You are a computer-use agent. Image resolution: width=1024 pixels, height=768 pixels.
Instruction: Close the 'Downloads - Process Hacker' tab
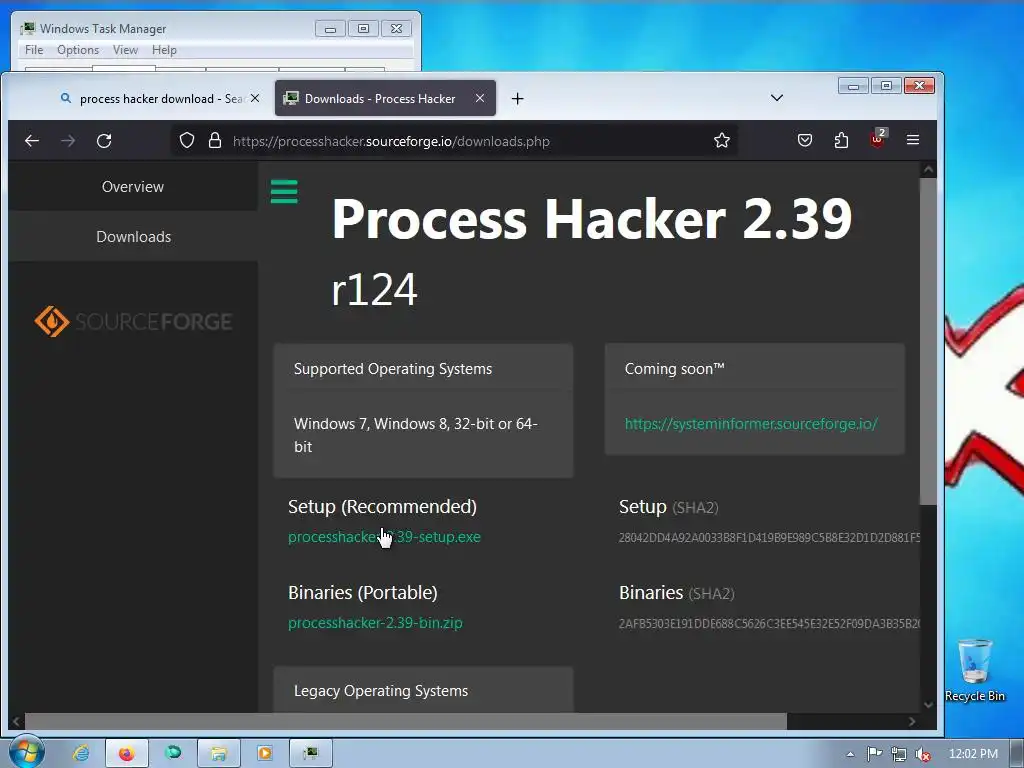[x=480, y=98]
